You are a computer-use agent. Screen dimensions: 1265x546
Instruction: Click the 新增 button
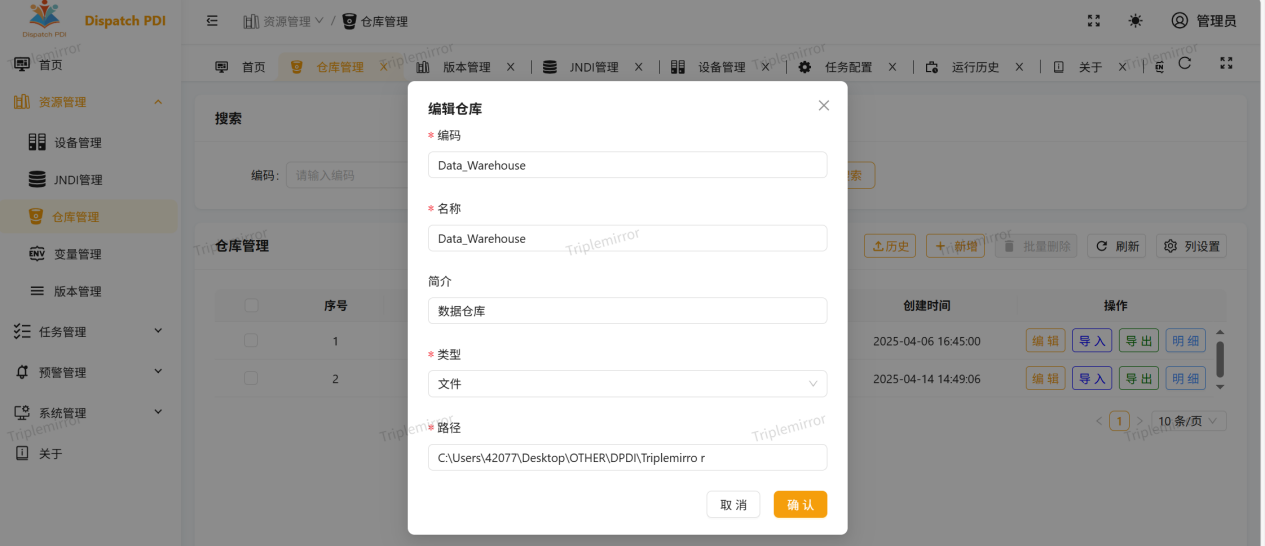(x=955, y=246)
